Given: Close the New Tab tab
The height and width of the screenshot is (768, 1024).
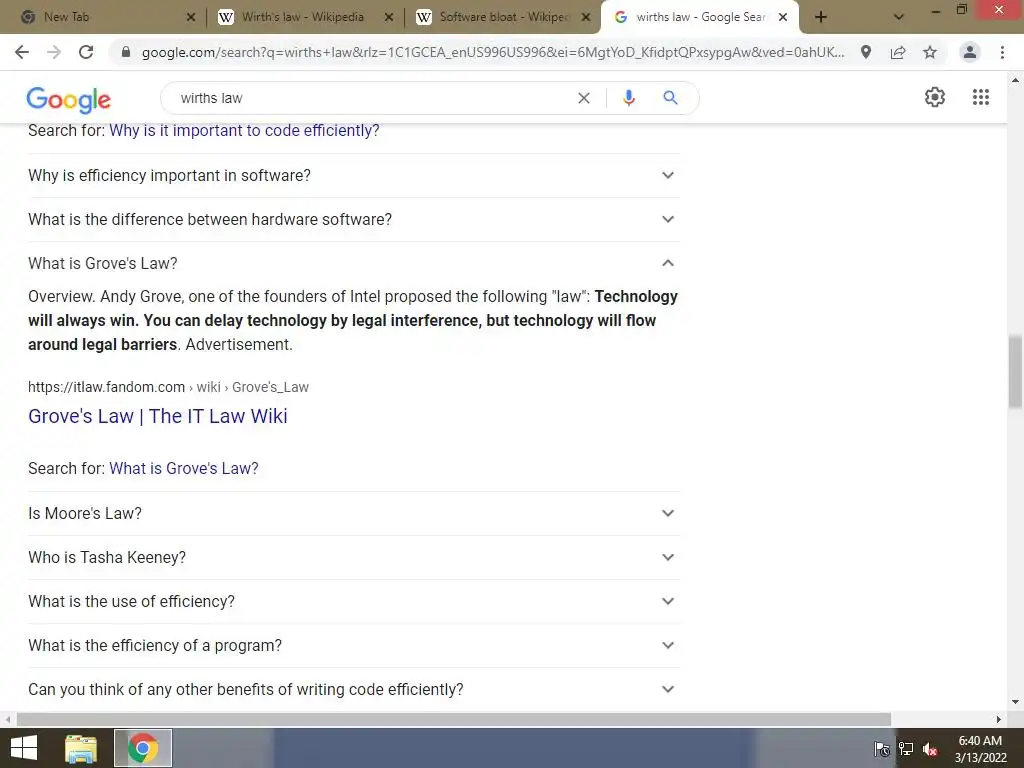Looking at the screenshot, I should click(x=191, y=17).
